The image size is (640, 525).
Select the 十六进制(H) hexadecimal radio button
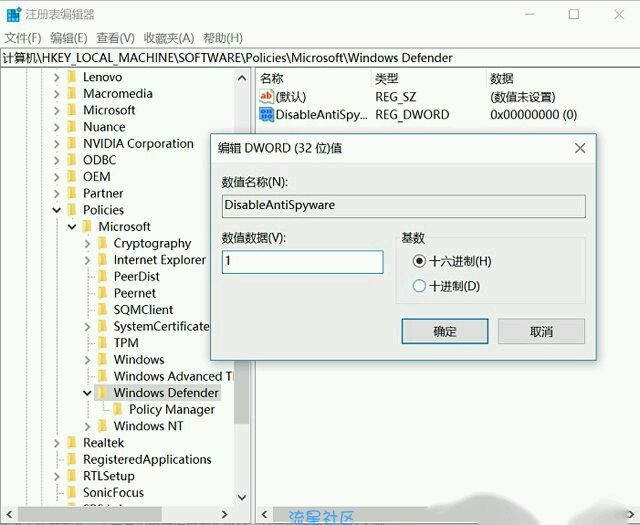click(419, 261)
